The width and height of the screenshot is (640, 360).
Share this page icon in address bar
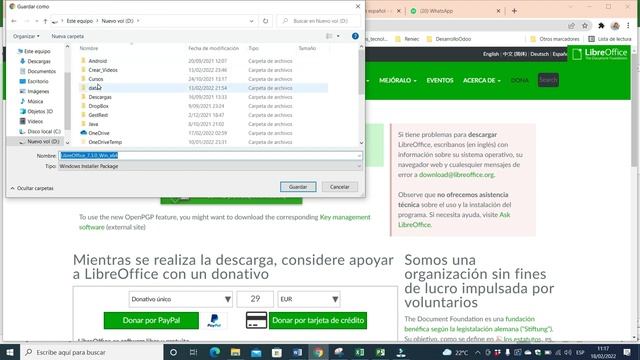[571, 26]
